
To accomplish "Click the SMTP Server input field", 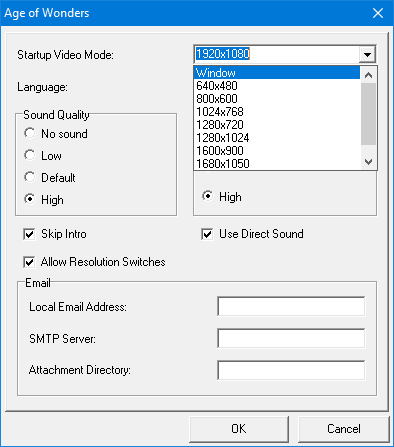I will 291,338.
